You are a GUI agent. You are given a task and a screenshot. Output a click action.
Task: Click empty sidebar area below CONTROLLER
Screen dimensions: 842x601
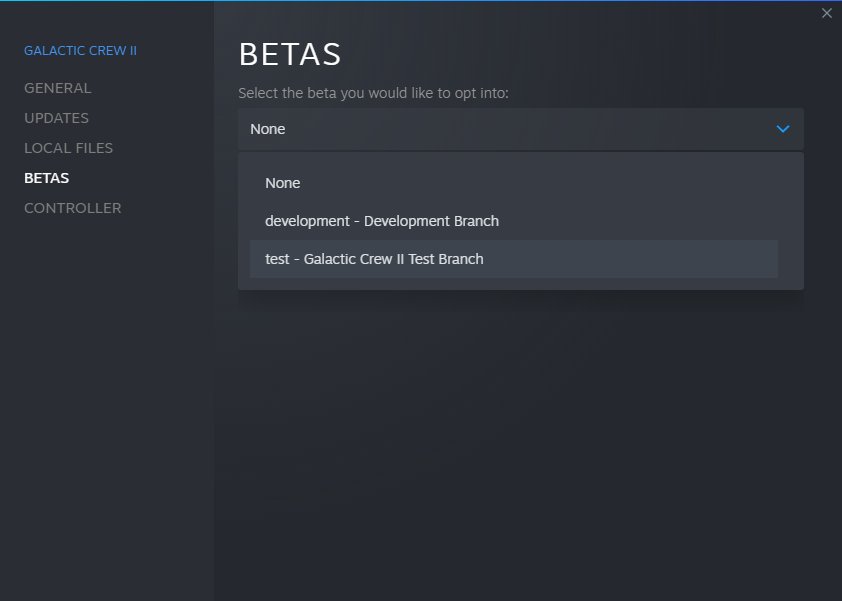coord(106,400)
